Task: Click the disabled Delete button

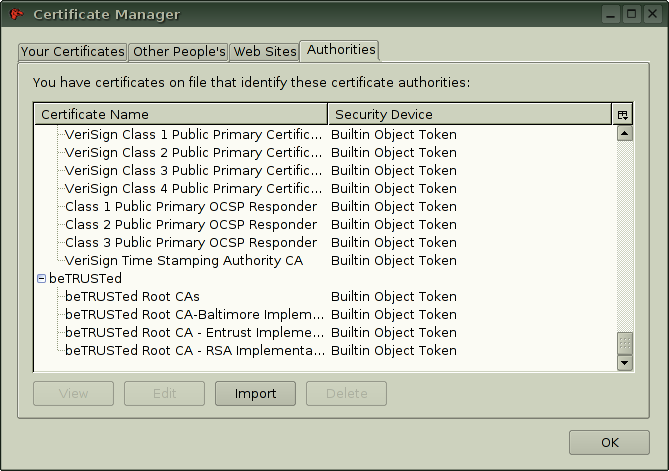Action: (346, 393)
